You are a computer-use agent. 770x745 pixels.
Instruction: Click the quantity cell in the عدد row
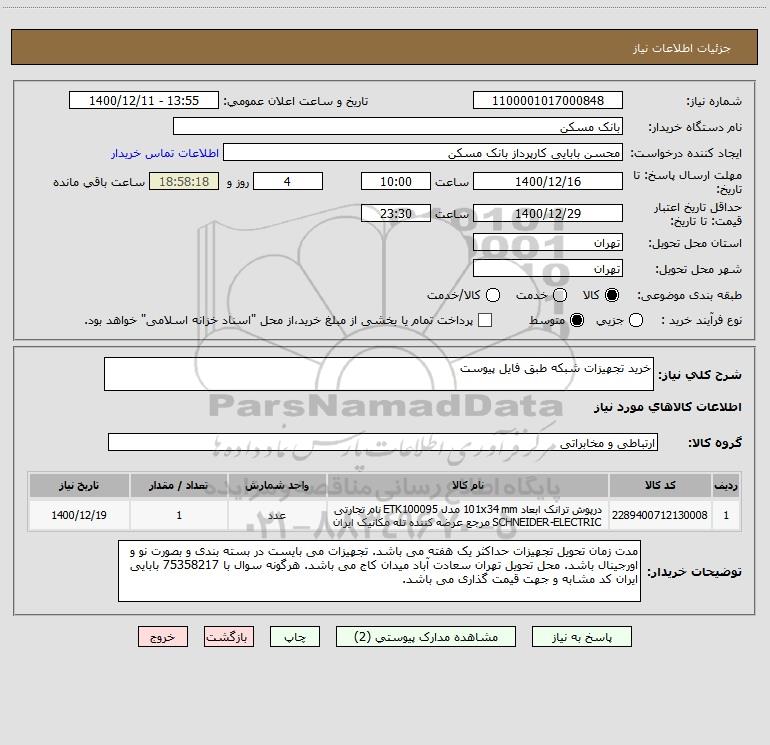pyautogui.click(x=179, y=515)
